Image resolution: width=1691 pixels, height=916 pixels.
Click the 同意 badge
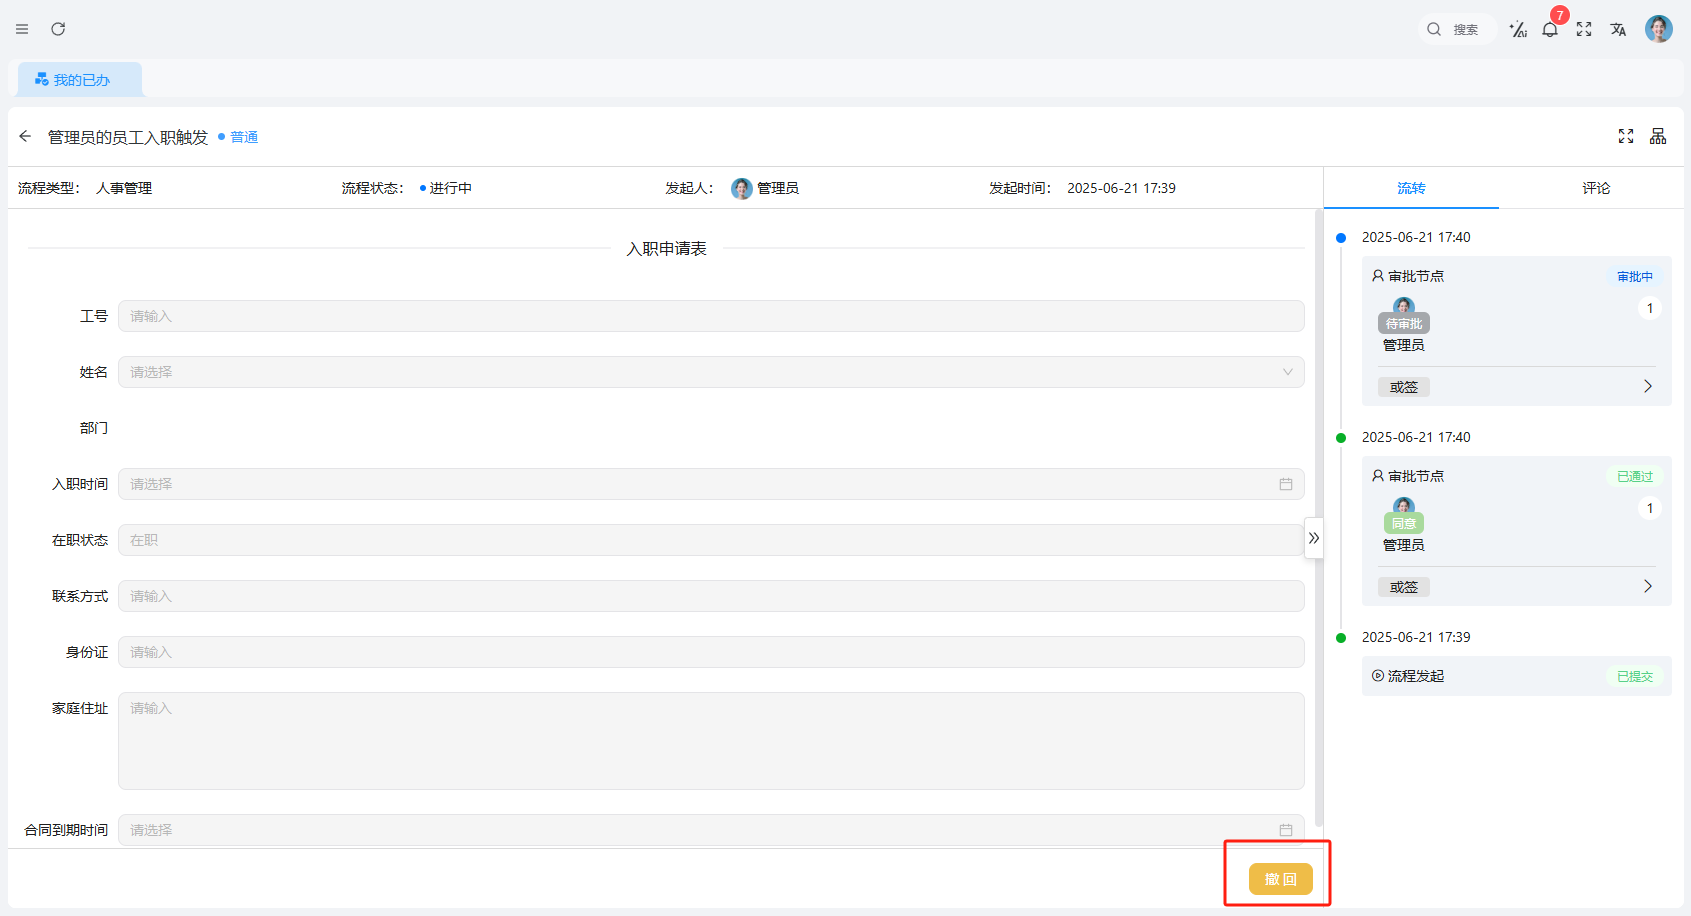point(1404,524)
